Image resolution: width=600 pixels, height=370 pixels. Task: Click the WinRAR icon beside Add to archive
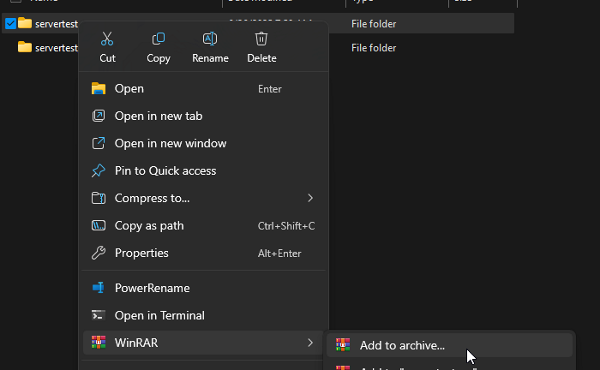click(343, 345)
